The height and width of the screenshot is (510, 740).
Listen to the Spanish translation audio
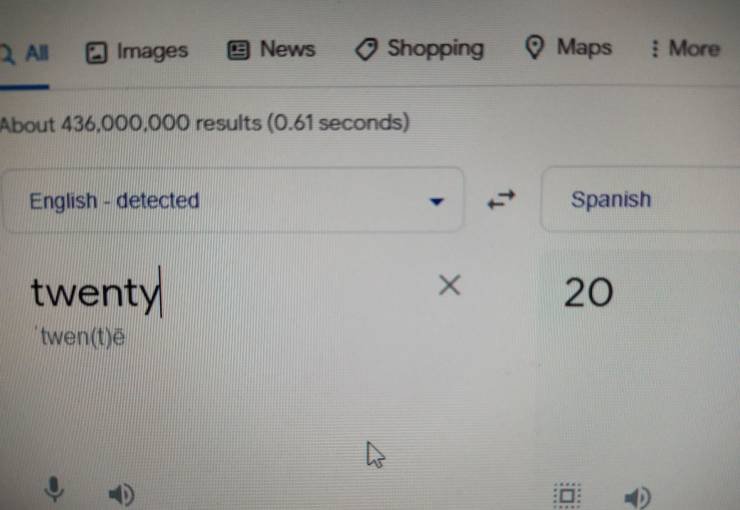click(x=636, y=496)
